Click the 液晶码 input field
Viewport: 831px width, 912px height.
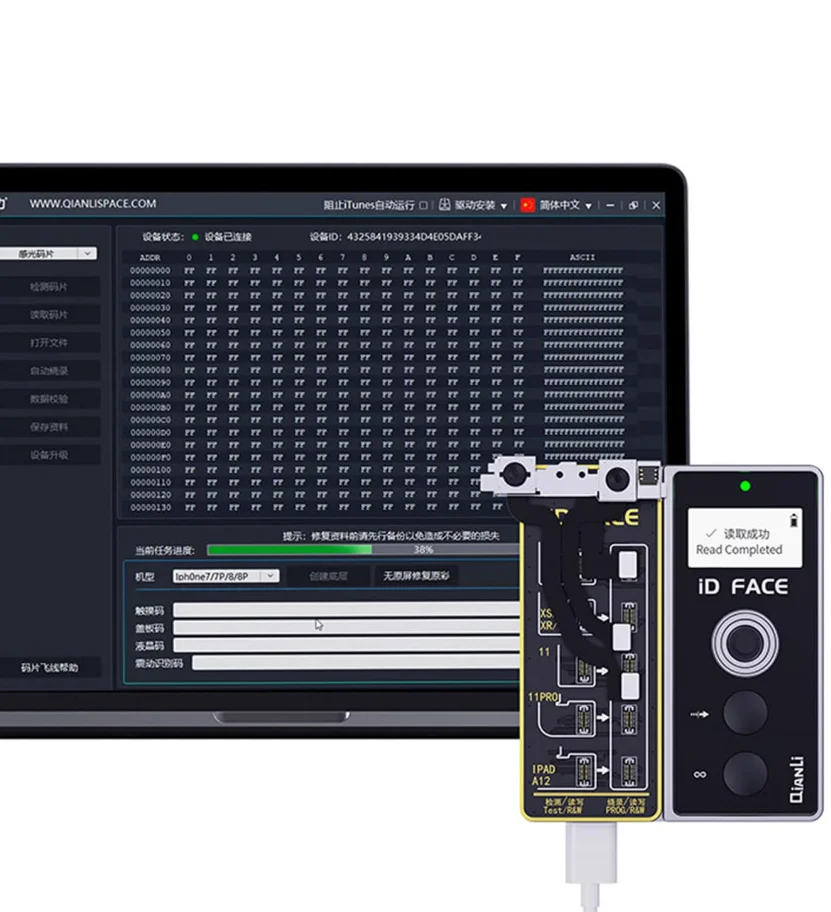pos(347,644)
